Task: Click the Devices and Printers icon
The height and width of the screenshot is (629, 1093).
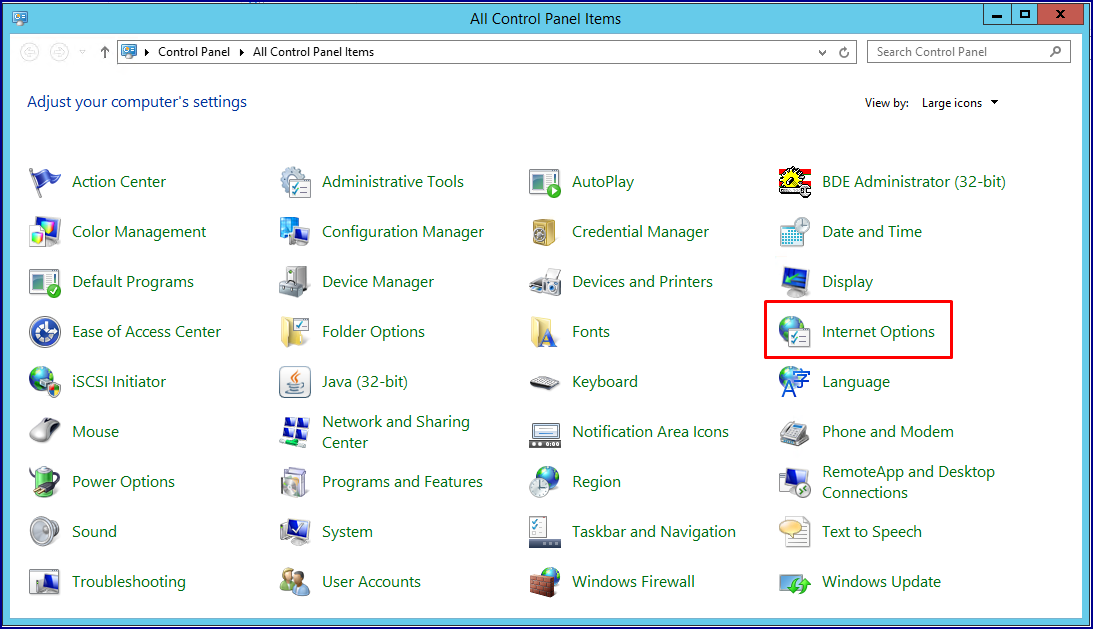Action: coord(544,282)
